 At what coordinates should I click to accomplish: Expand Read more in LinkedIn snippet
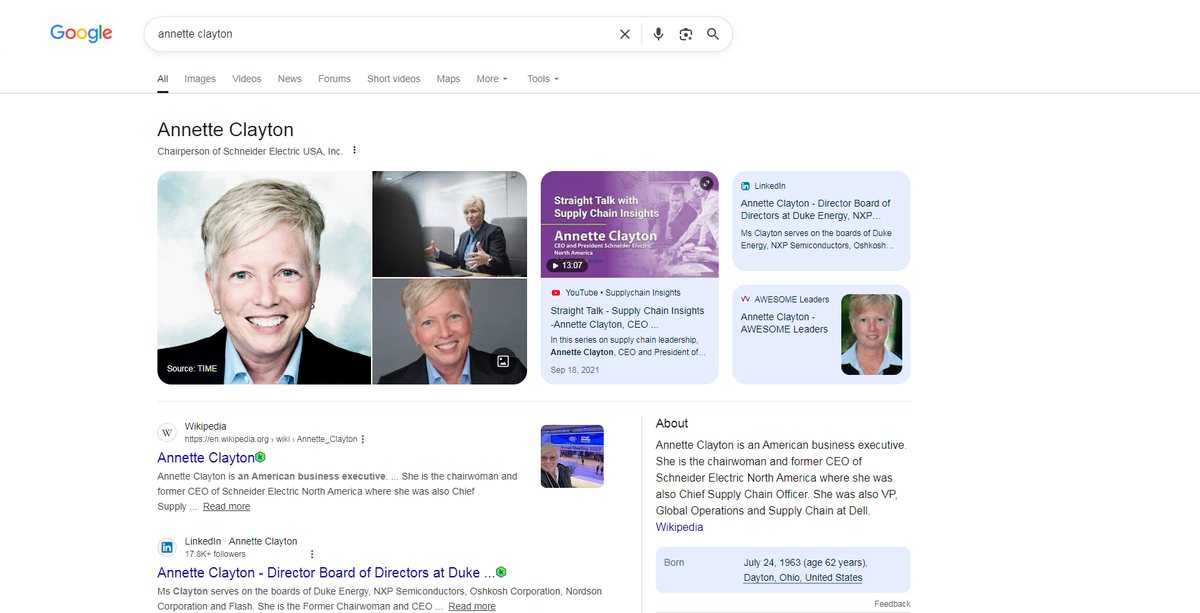471,606
